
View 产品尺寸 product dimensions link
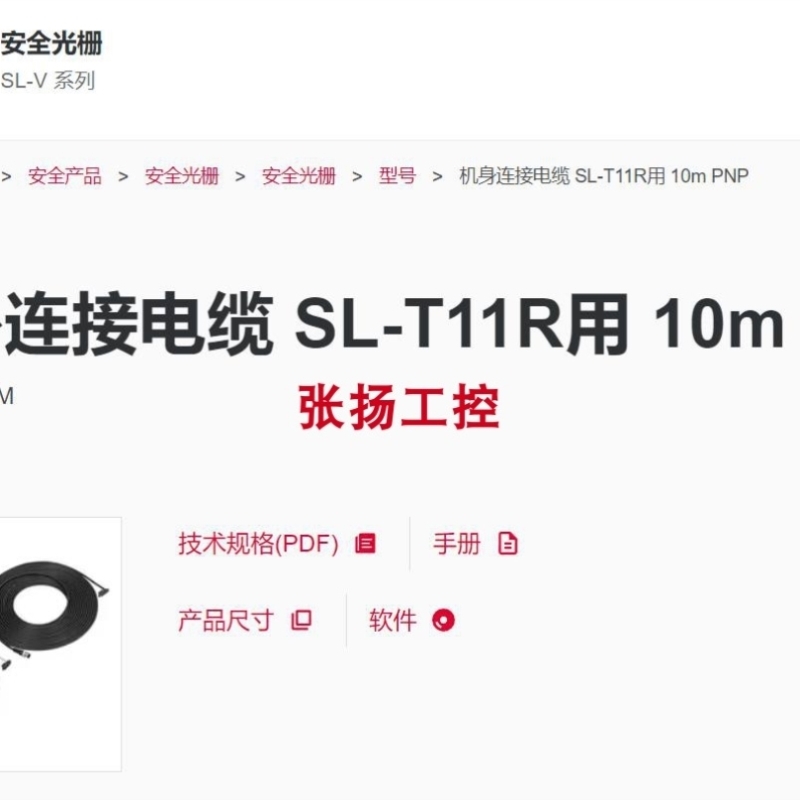(226, 620)
